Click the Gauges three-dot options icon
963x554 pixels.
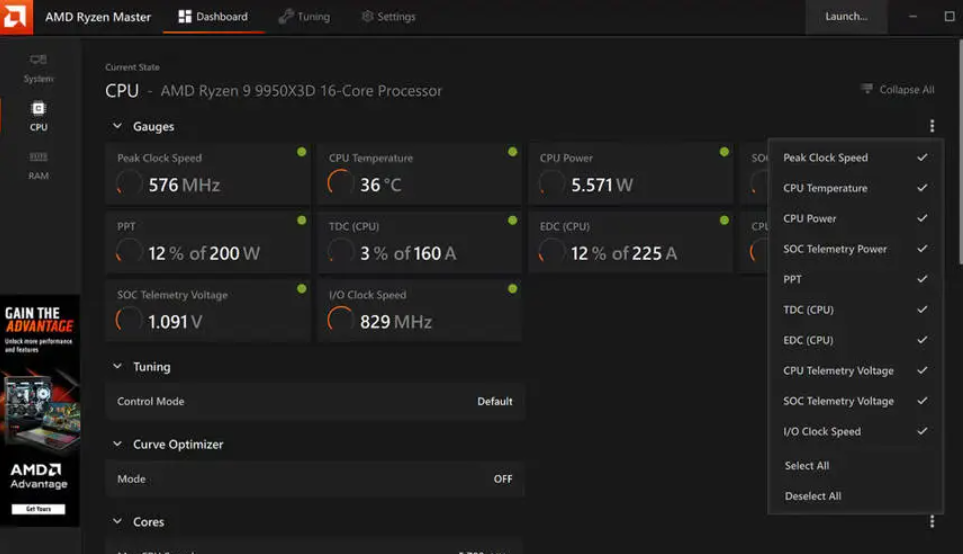coord(931,126)
